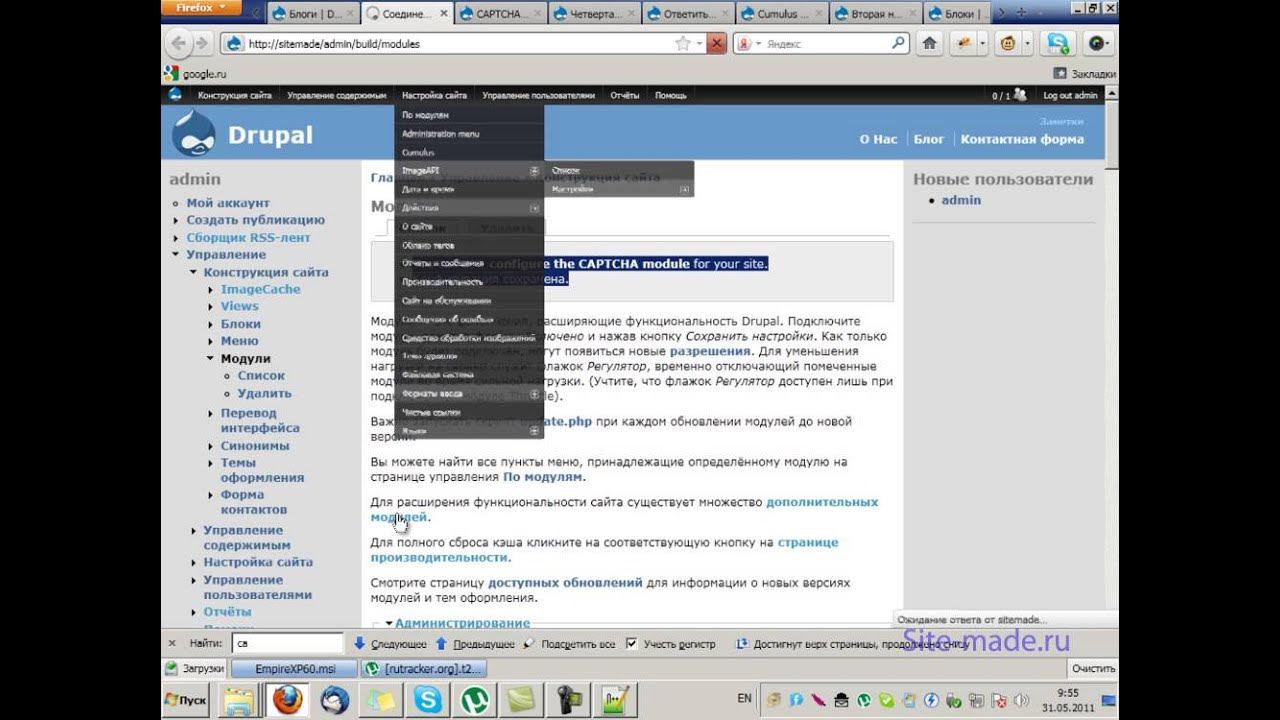Image resolution: width=1280 pixels, height=720 pixels.
Task: Open the Закладки bookmarks sidebar button
Action: 1085,73
